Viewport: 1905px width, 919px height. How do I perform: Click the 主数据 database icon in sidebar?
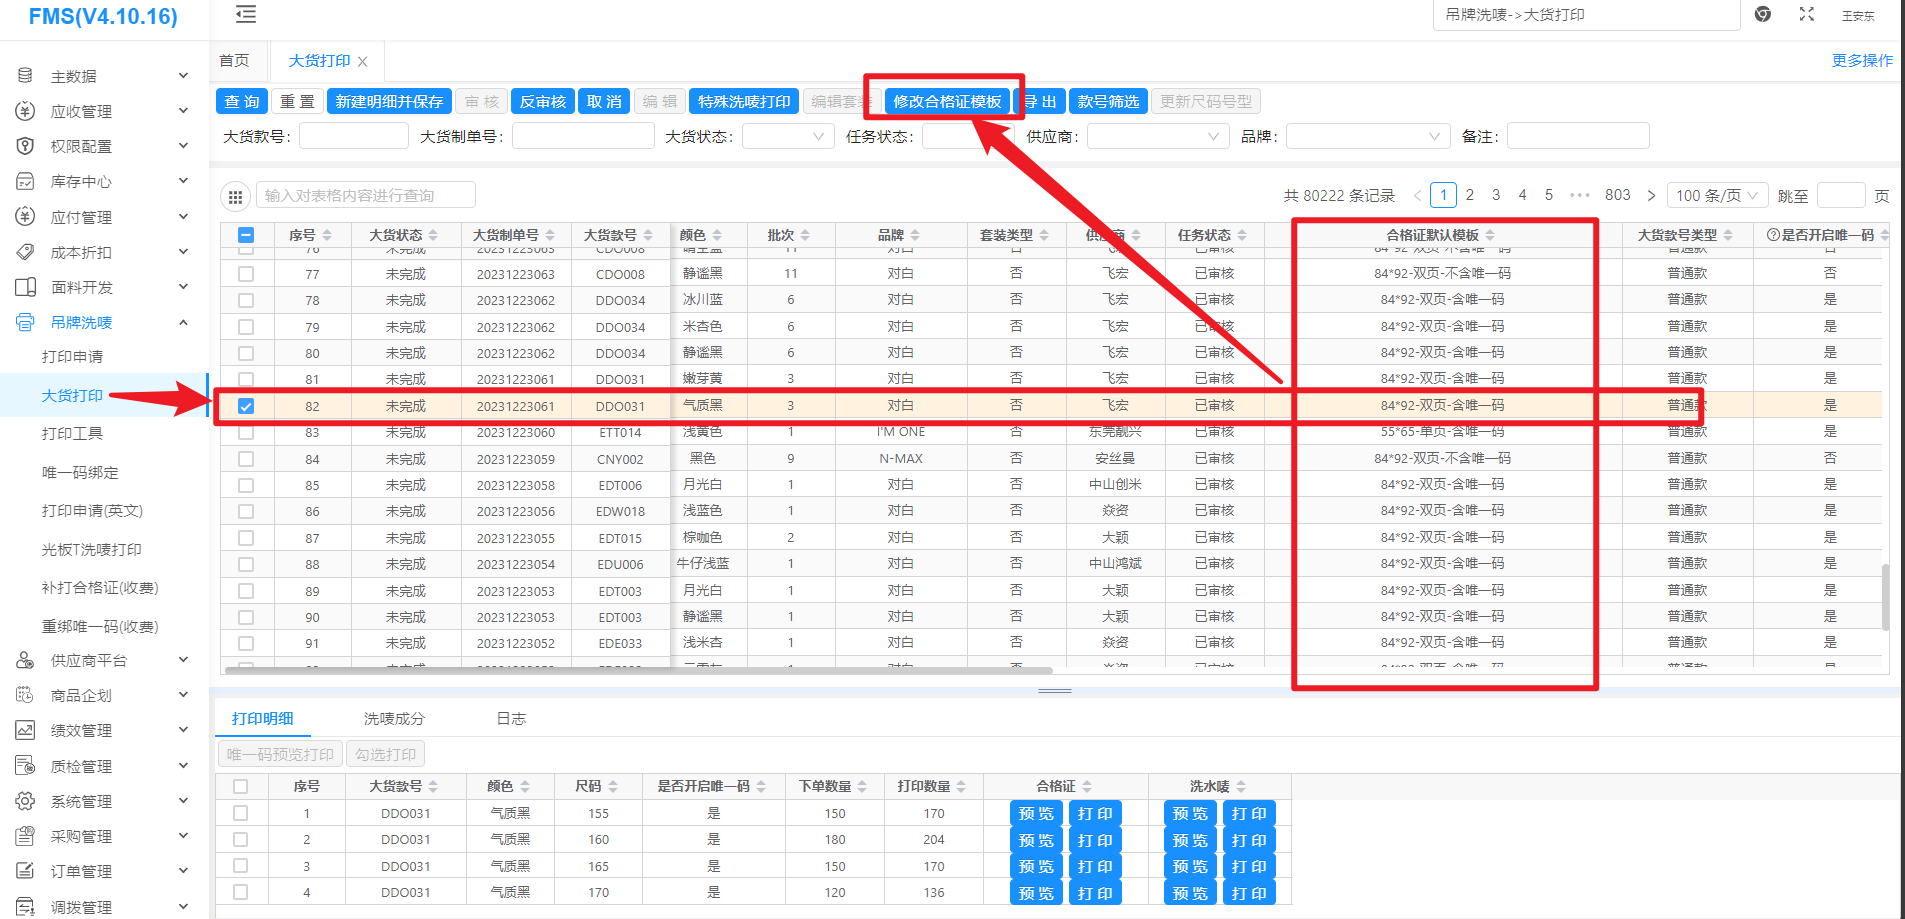[x=25, y=76]
